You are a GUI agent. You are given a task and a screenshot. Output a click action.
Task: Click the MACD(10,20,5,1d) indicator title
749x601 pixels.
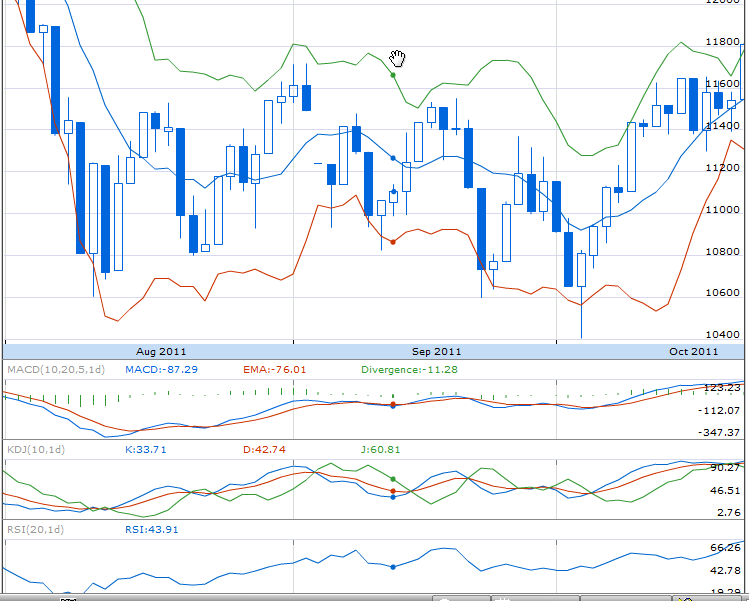tap(56, 369)
